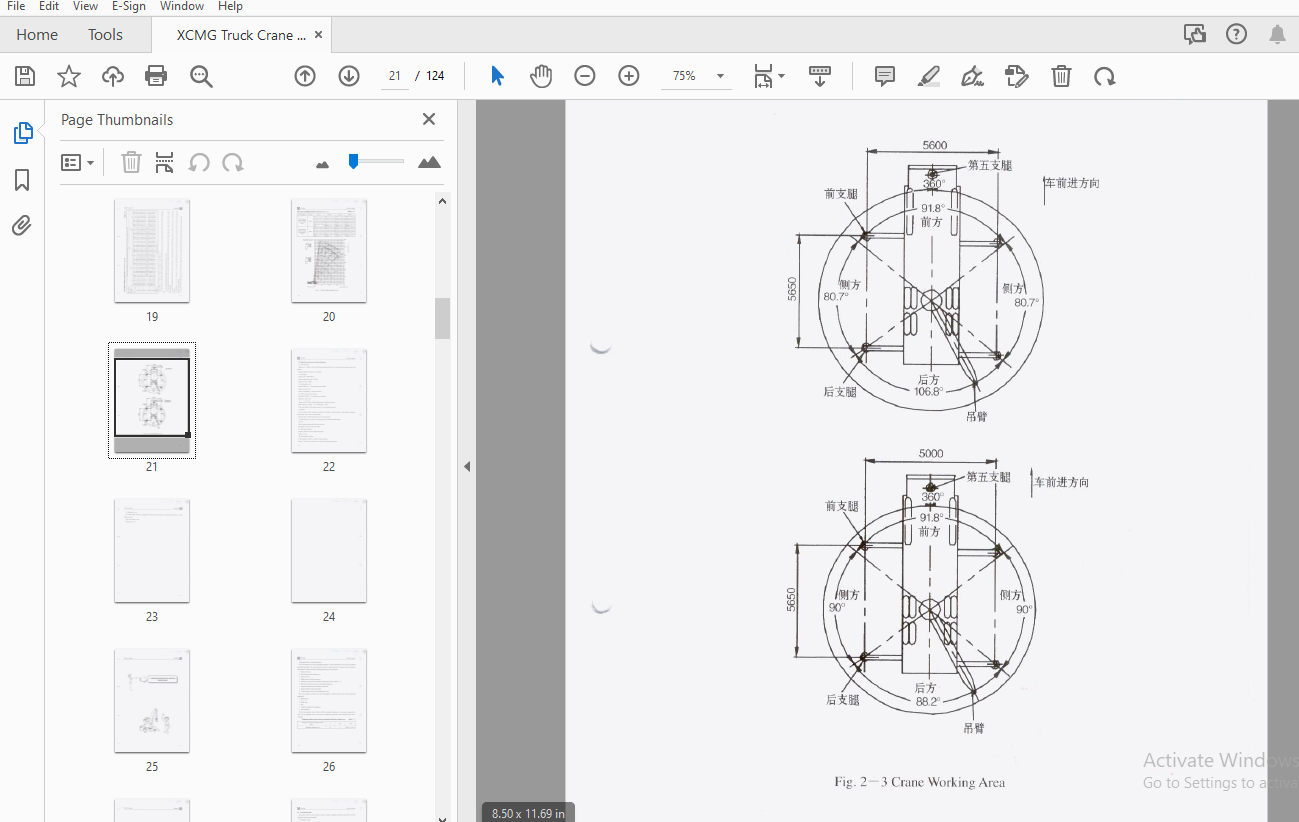Zoom in with plus icon
The width and height of the screenshot is (1299, 822).
tap(629, 76)
